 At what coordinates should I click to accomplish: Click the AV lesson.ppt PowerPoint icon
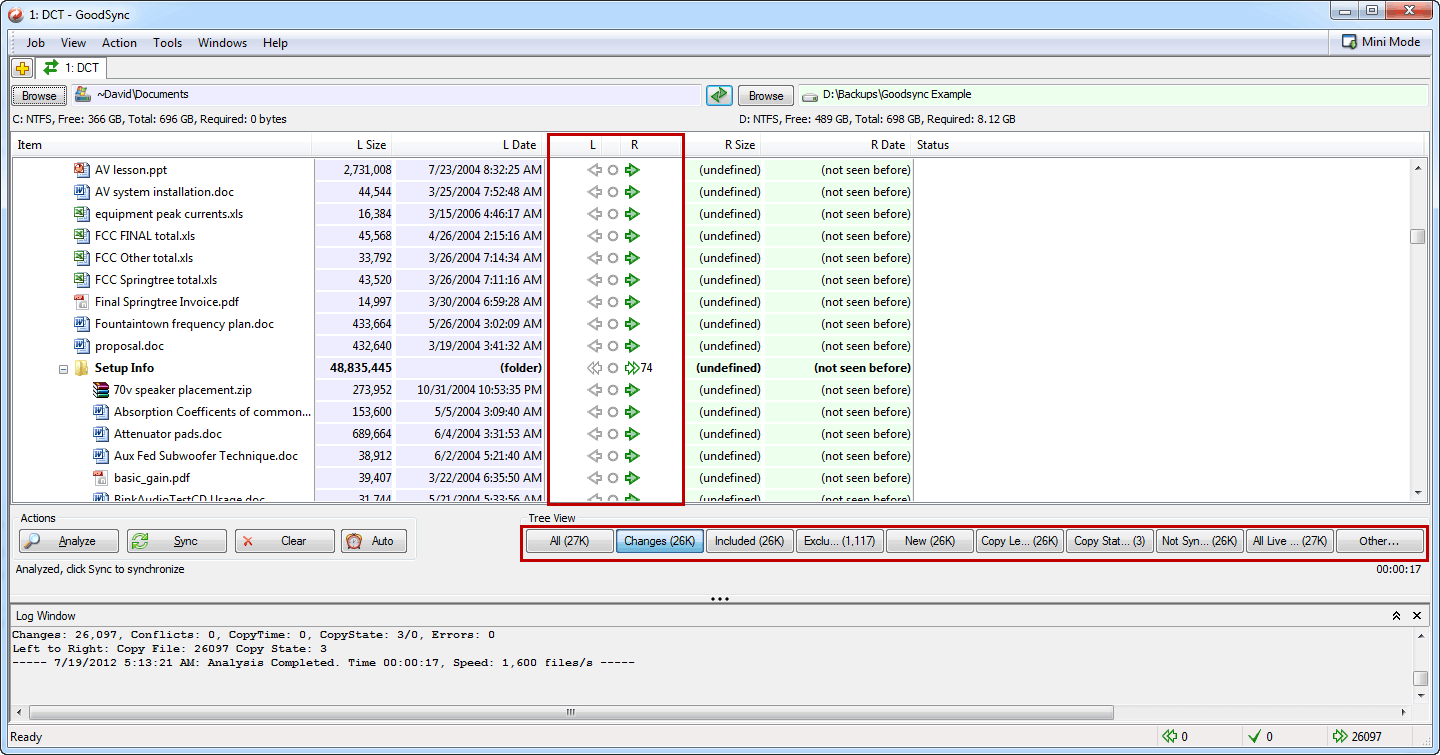pyautogui.click(x=82, y=170)
